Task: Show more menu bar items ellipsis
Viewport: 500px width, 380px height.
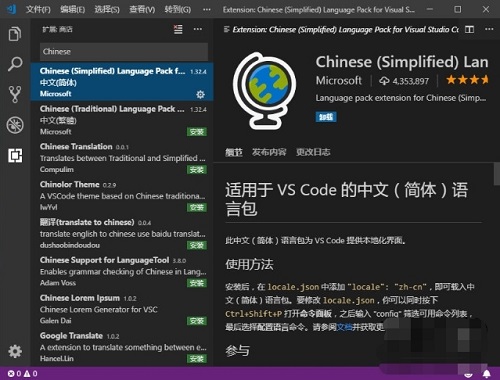Action: pos(207,9)
